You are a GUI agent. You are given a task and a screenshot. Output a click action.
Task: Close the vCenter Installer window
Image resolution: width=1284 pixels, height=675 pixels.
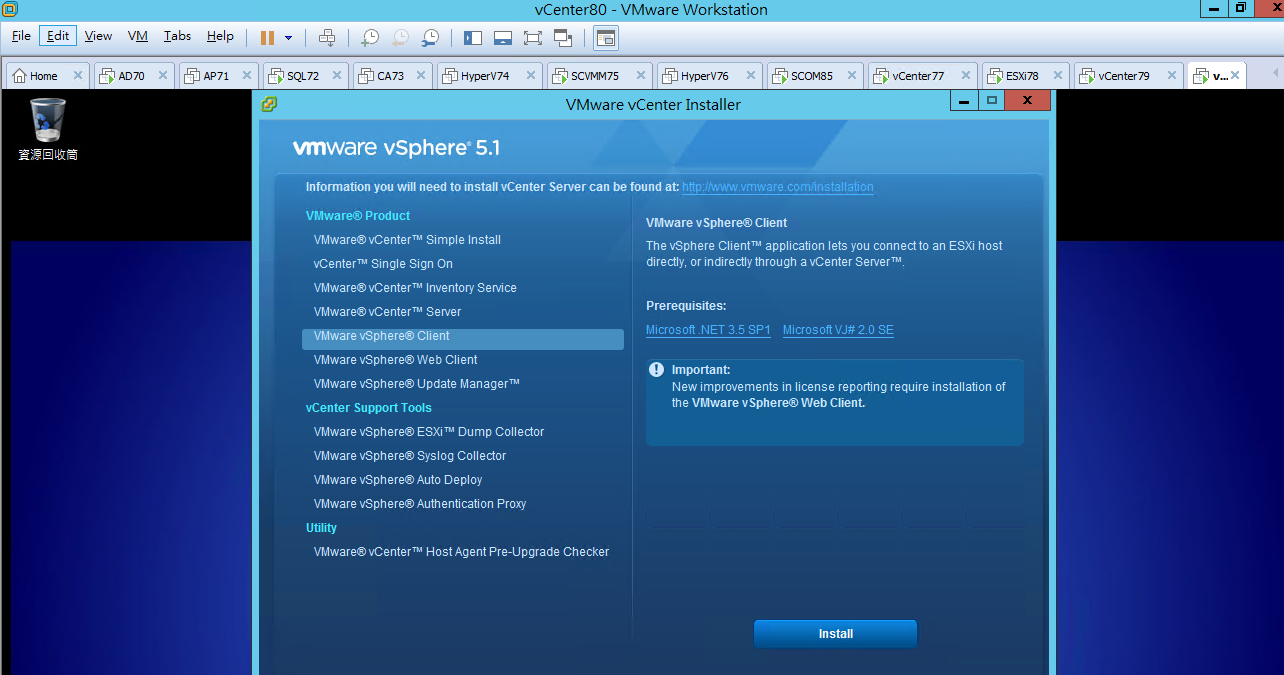[x=1027, y=101]
